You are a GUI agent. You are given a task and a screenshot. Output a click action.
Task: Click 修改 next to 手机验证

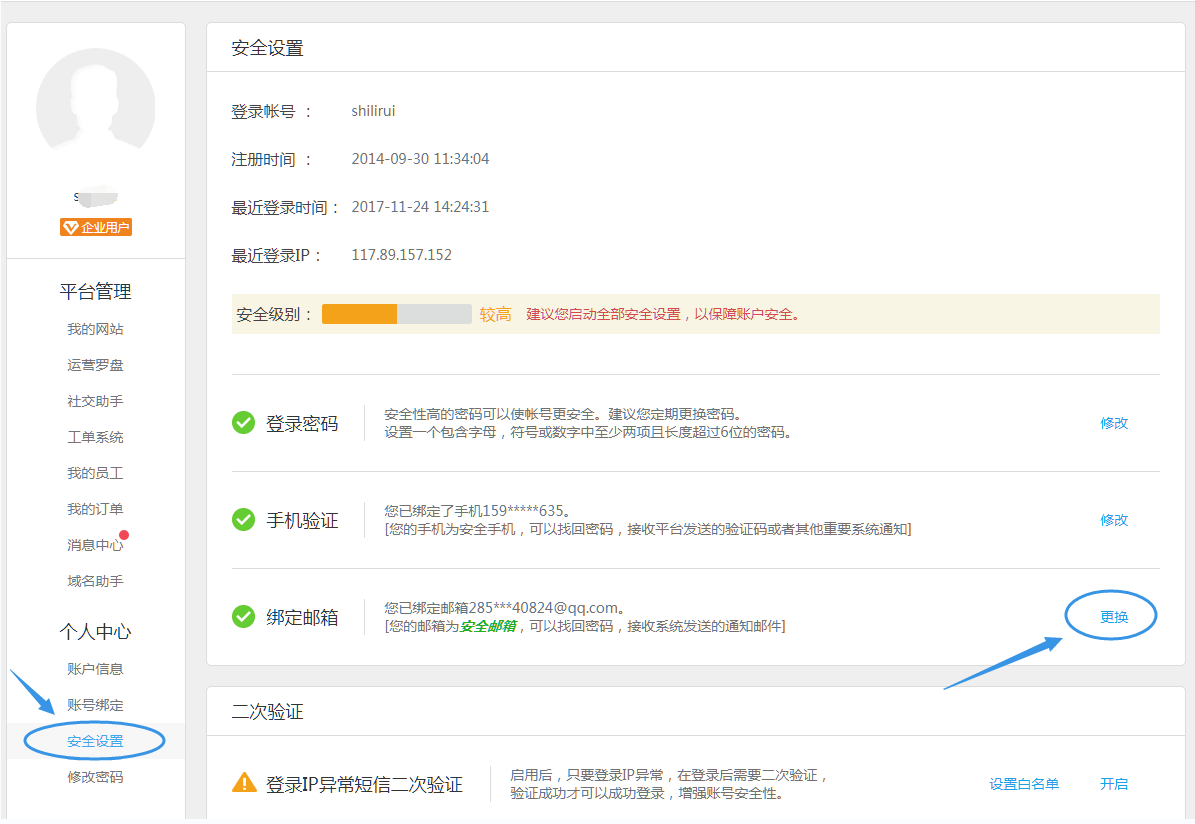[x=1113, y=520]
